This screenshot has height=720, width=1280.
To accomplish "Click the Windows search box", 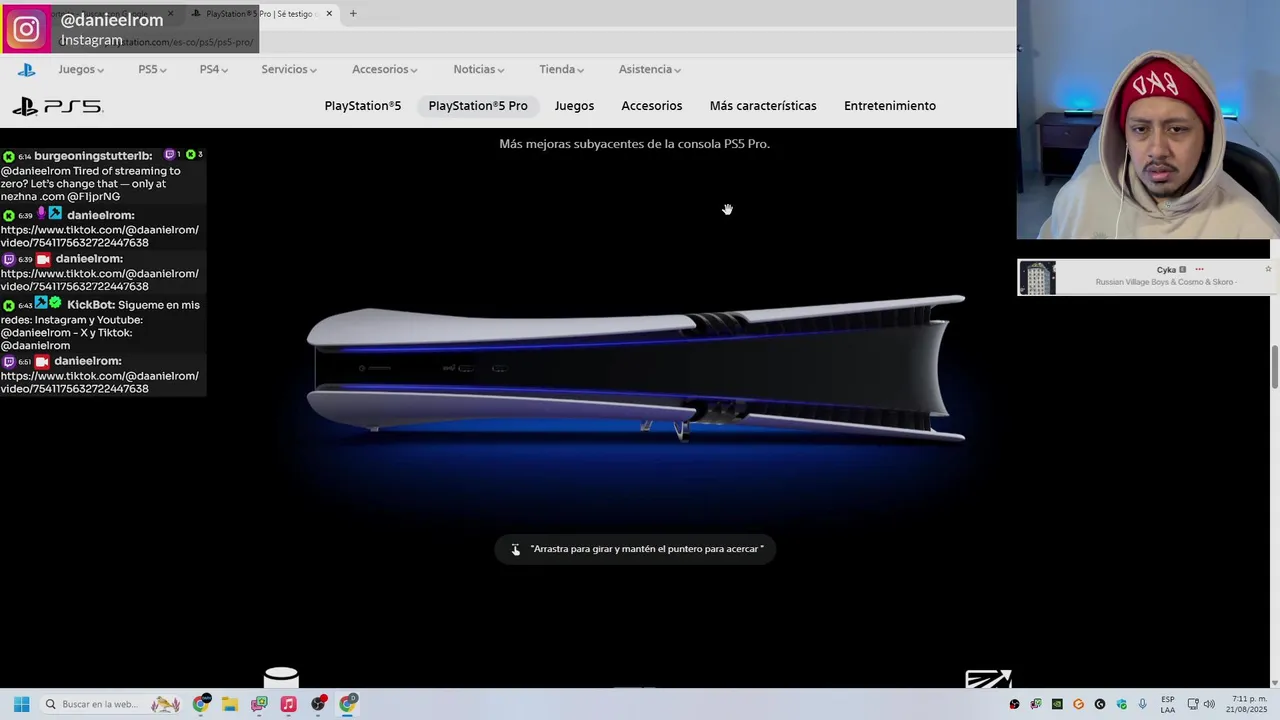I will pos(112,704).
